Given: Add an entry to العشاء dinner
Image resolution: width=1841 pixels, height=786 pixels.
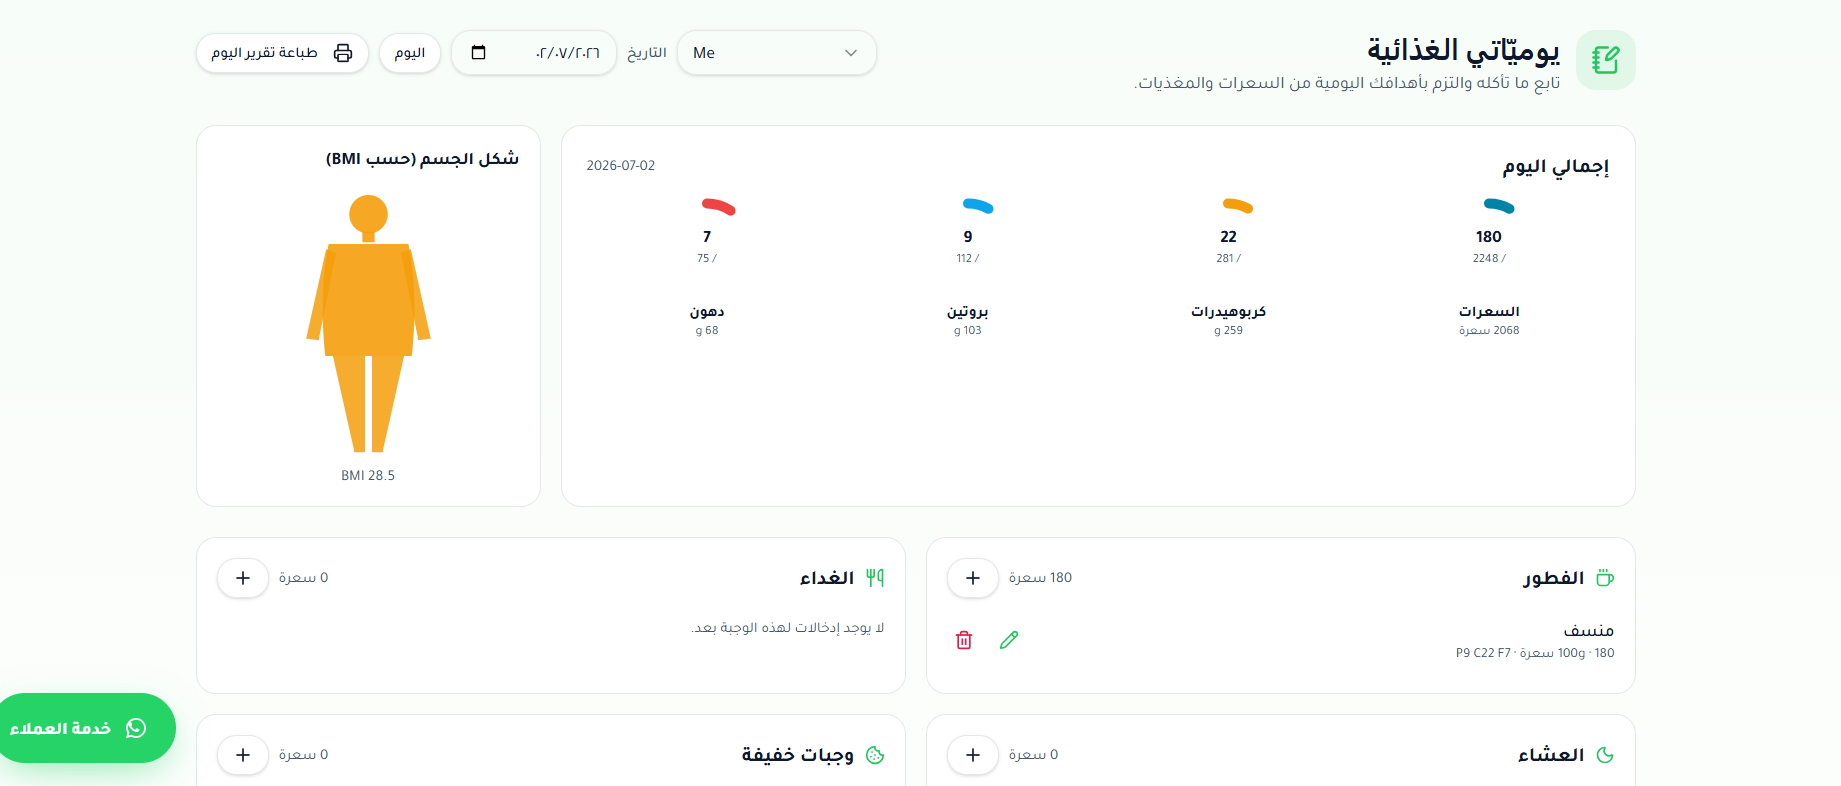Looking at the screenshot, I should pyautogui.click(x=973, y=755).
